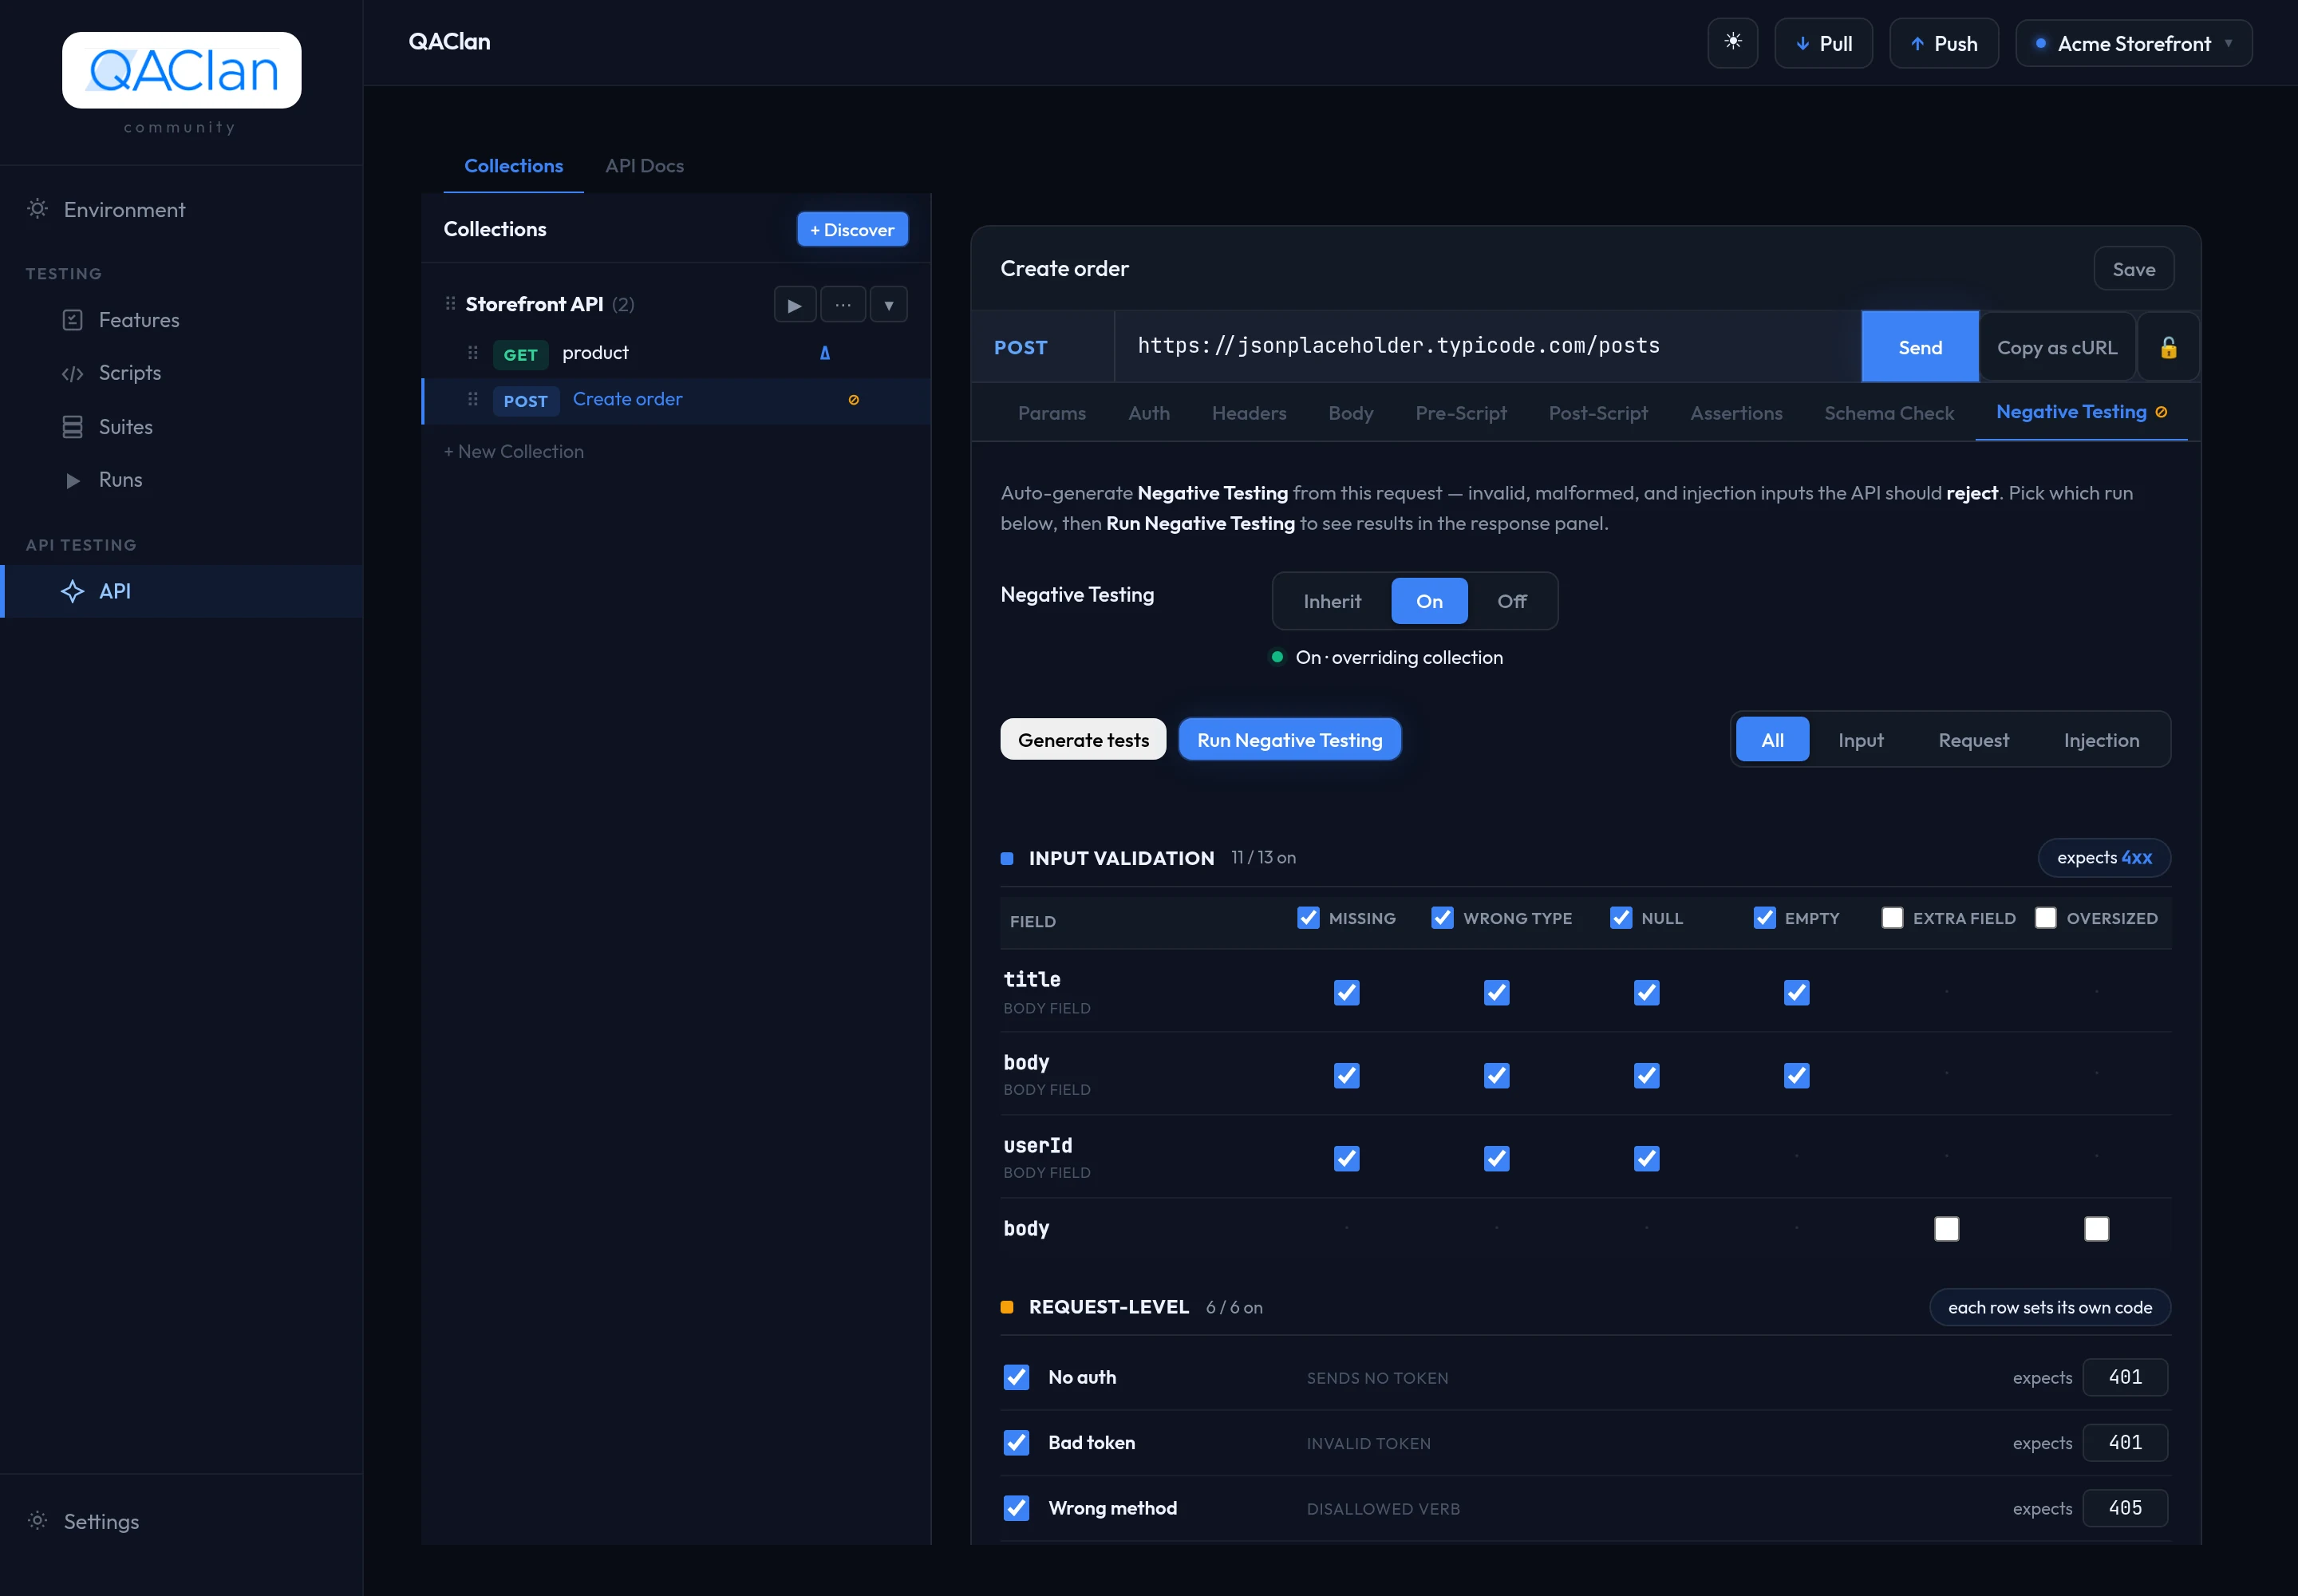Toggle NULL column header checkbox
Viewport: 2298px width, 1596px height.
(1620, 918)
